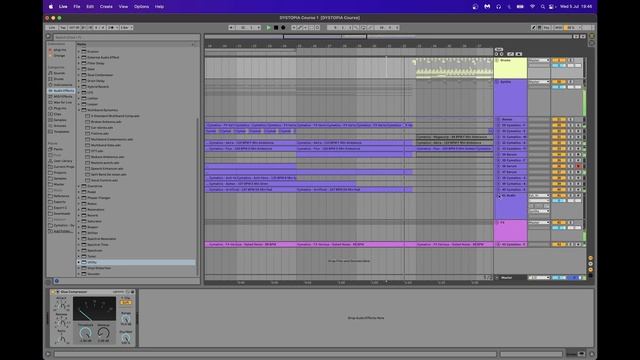Click arrangement overview bar at top

click(x=388, y=37)
